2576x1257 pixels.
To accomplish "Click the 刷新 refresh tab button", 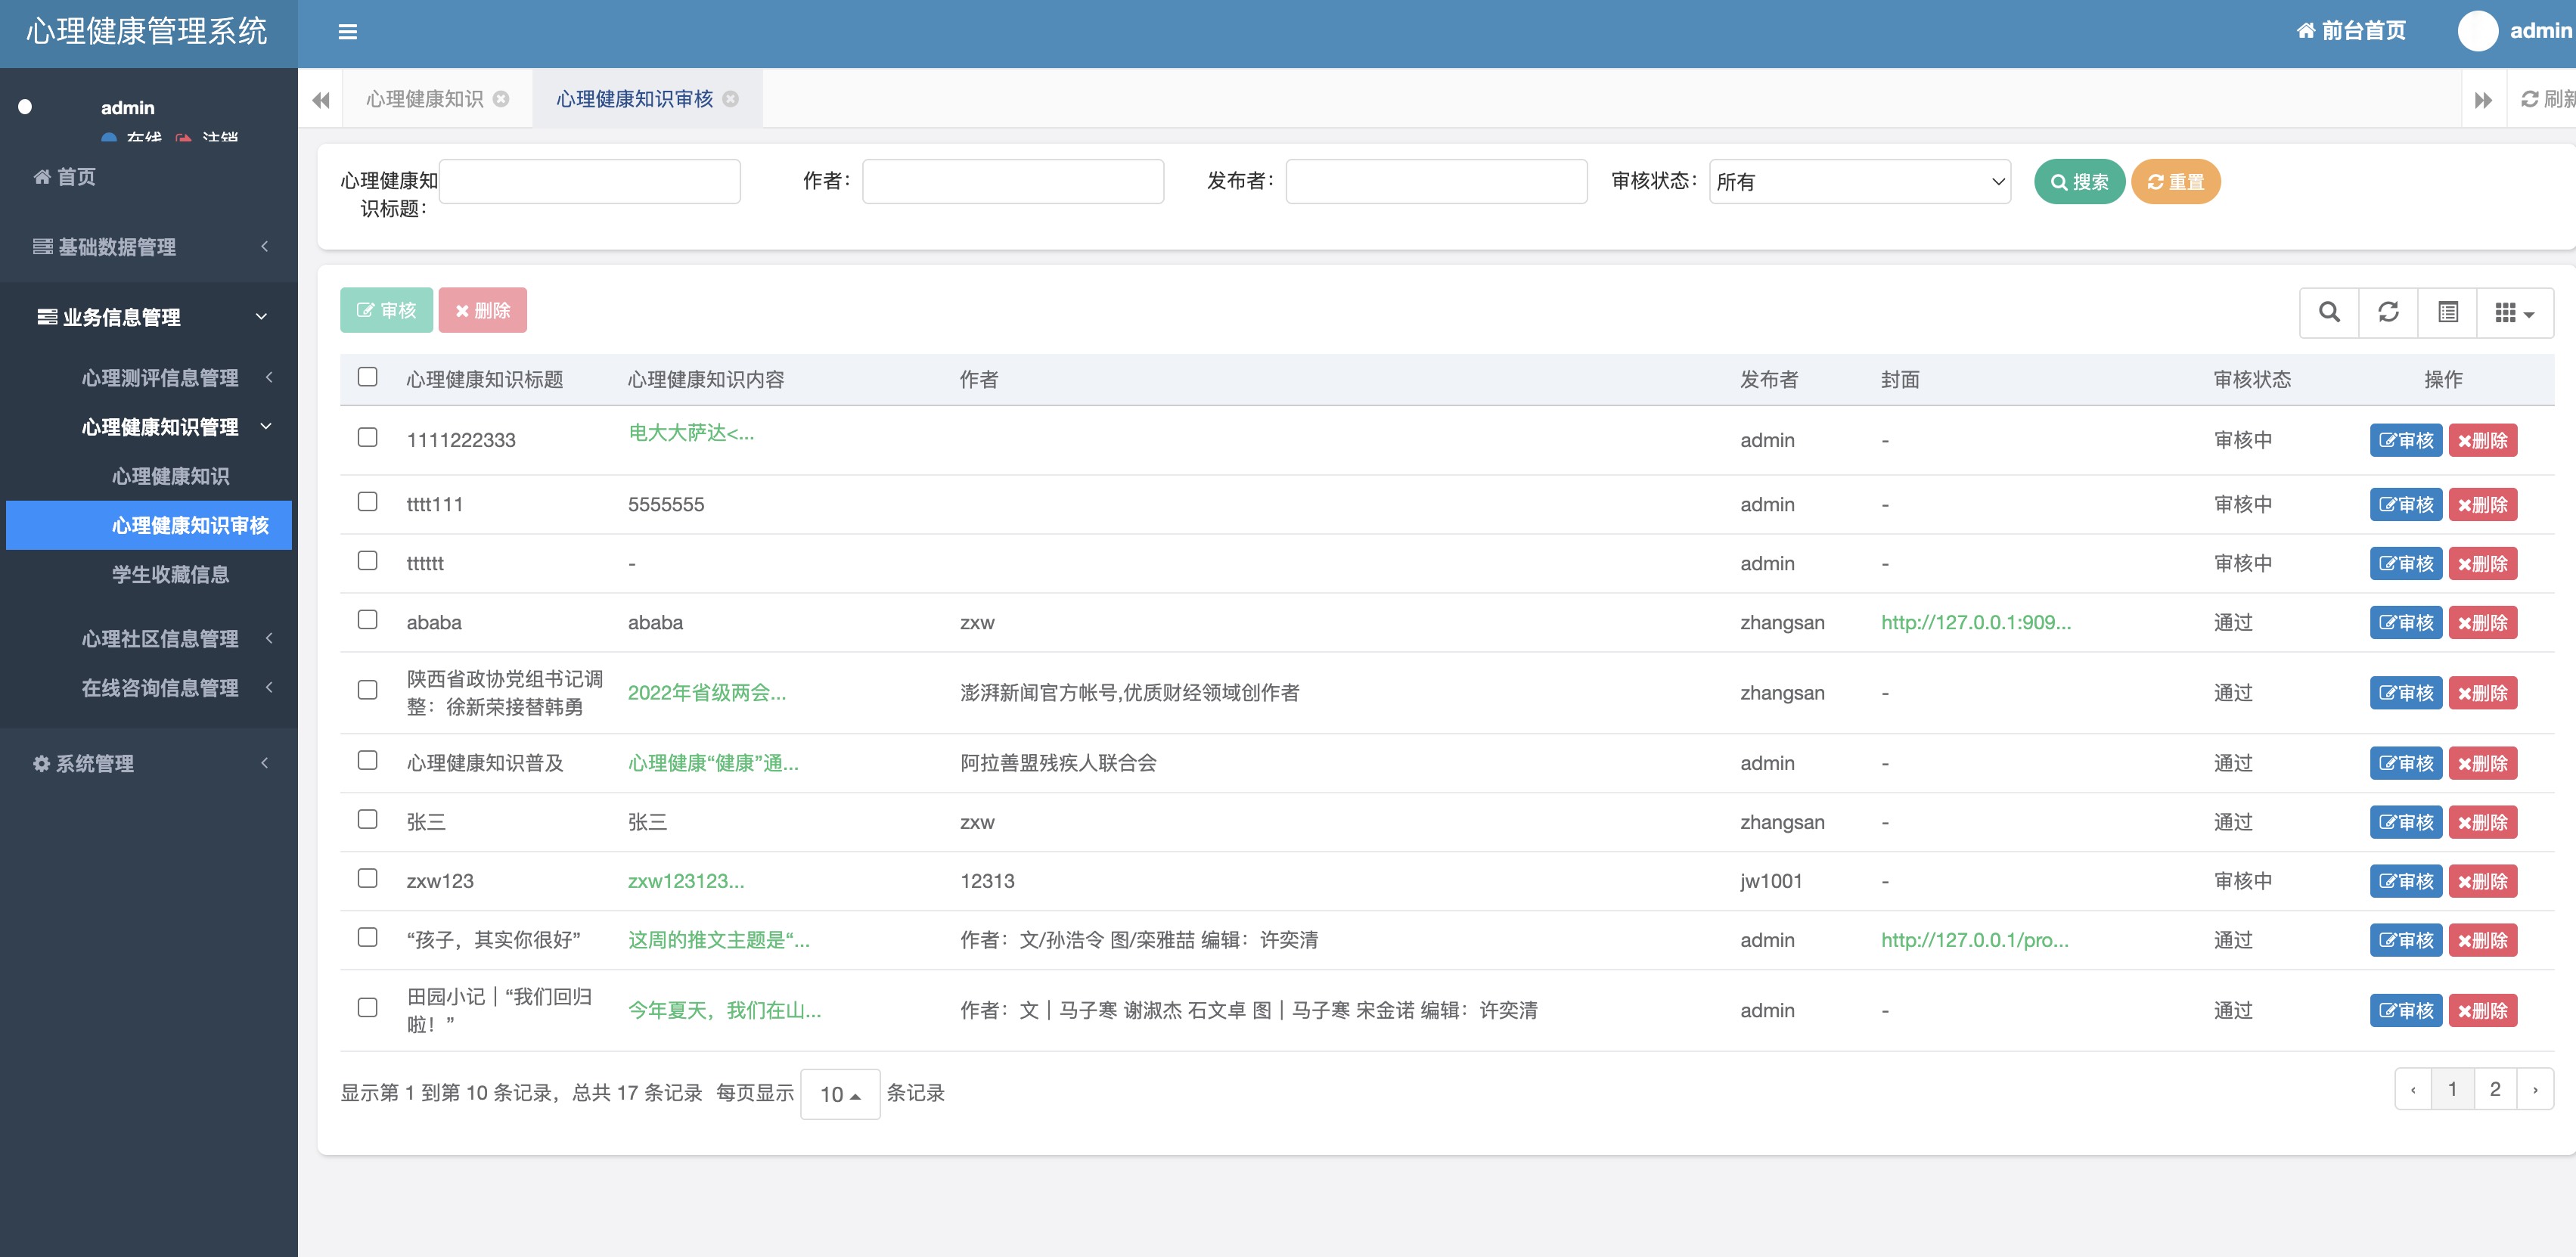I will click(x=2548, y=99).
